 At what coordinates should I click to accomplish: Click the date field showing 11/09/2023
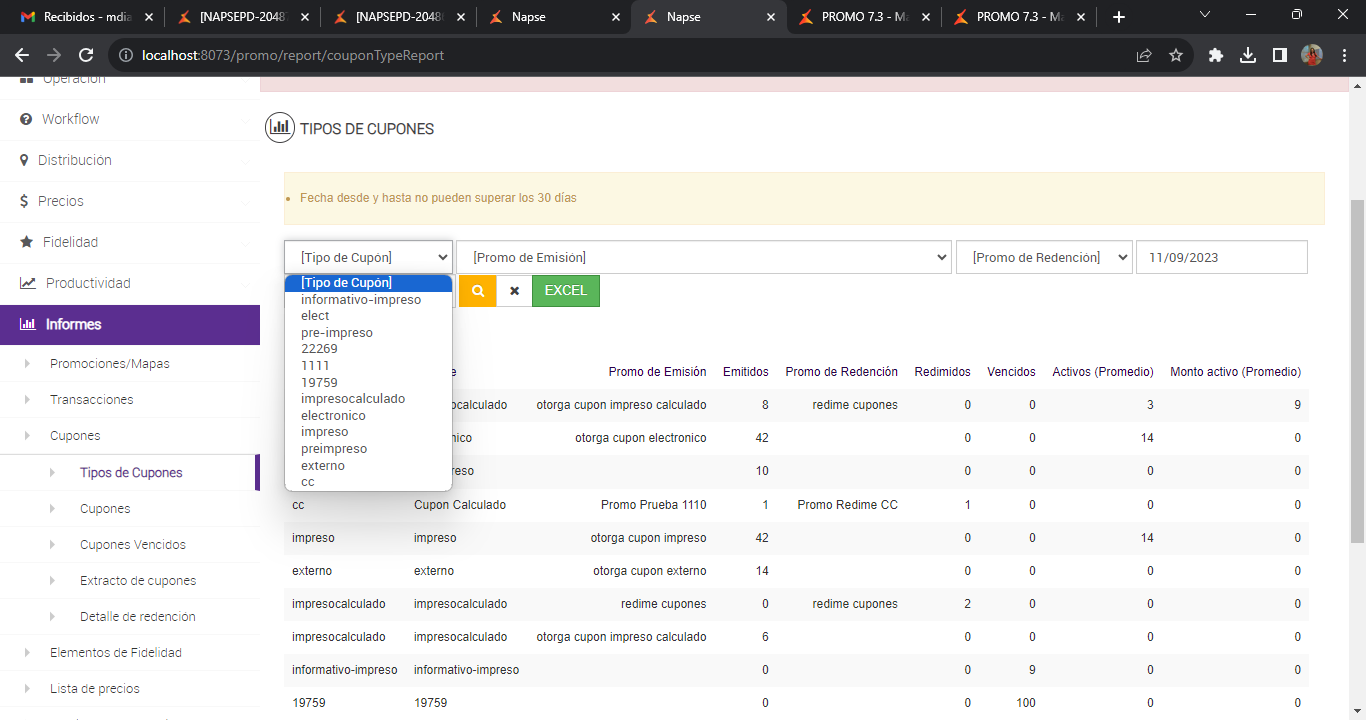[x=1221, y=257]
